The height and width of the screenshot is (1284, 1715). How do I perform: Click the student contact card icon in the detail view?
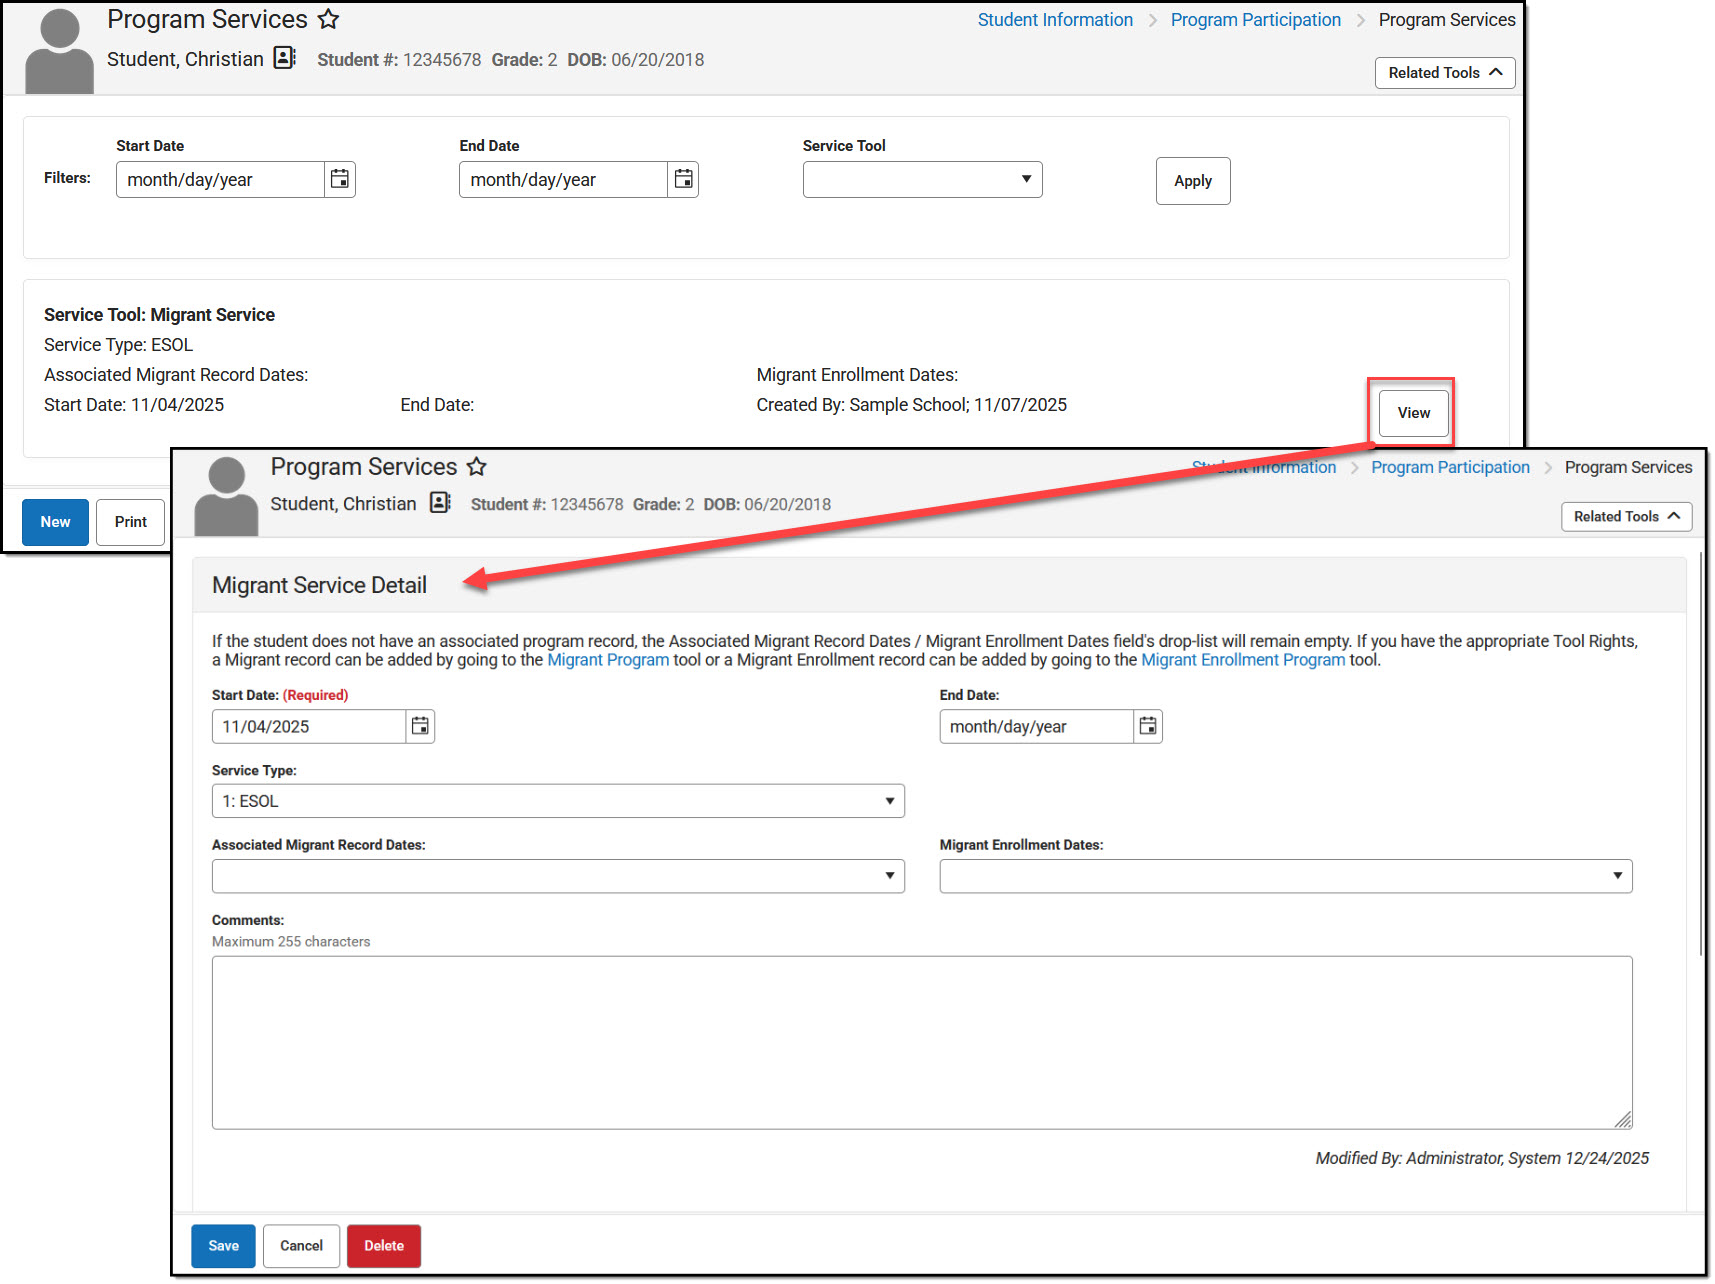pyautogui.click(x=440, y=503)
